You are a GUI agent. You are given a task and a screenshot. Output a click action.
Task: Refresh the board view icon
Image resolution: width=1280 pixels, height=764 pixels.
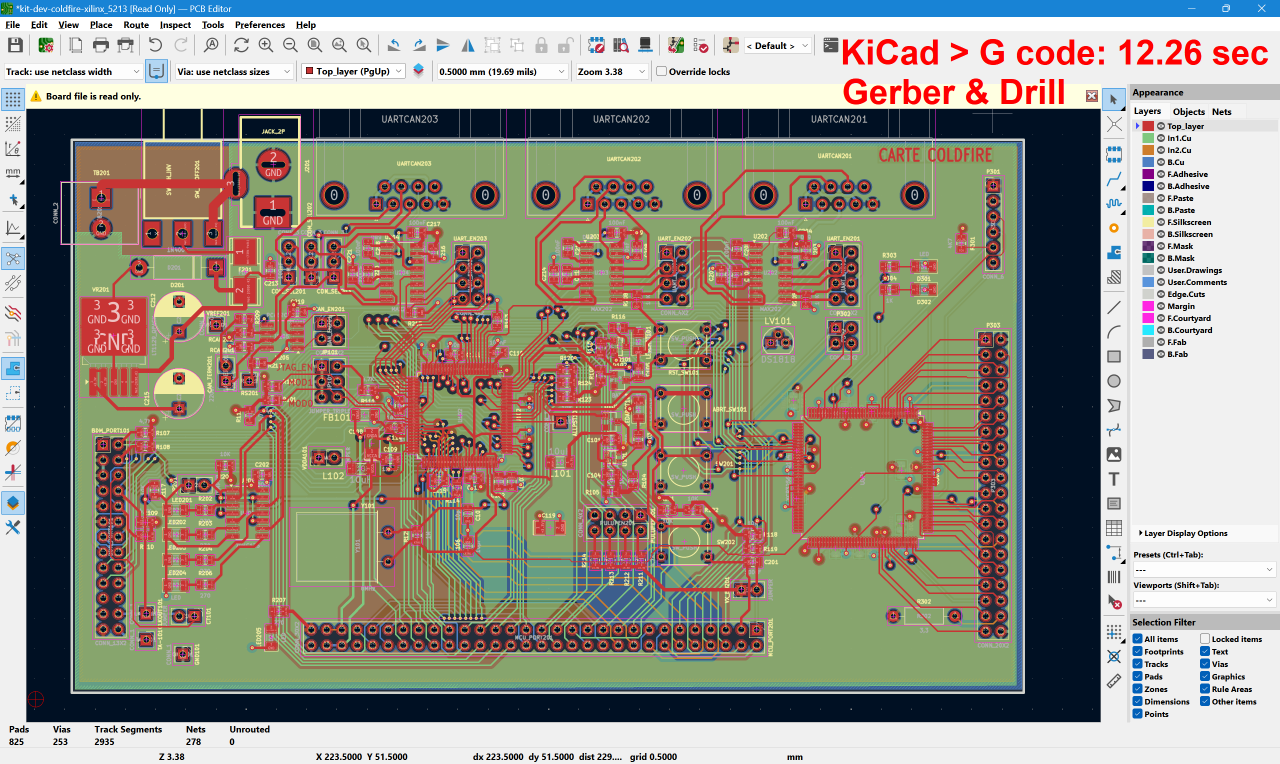(x=241, y=45)
